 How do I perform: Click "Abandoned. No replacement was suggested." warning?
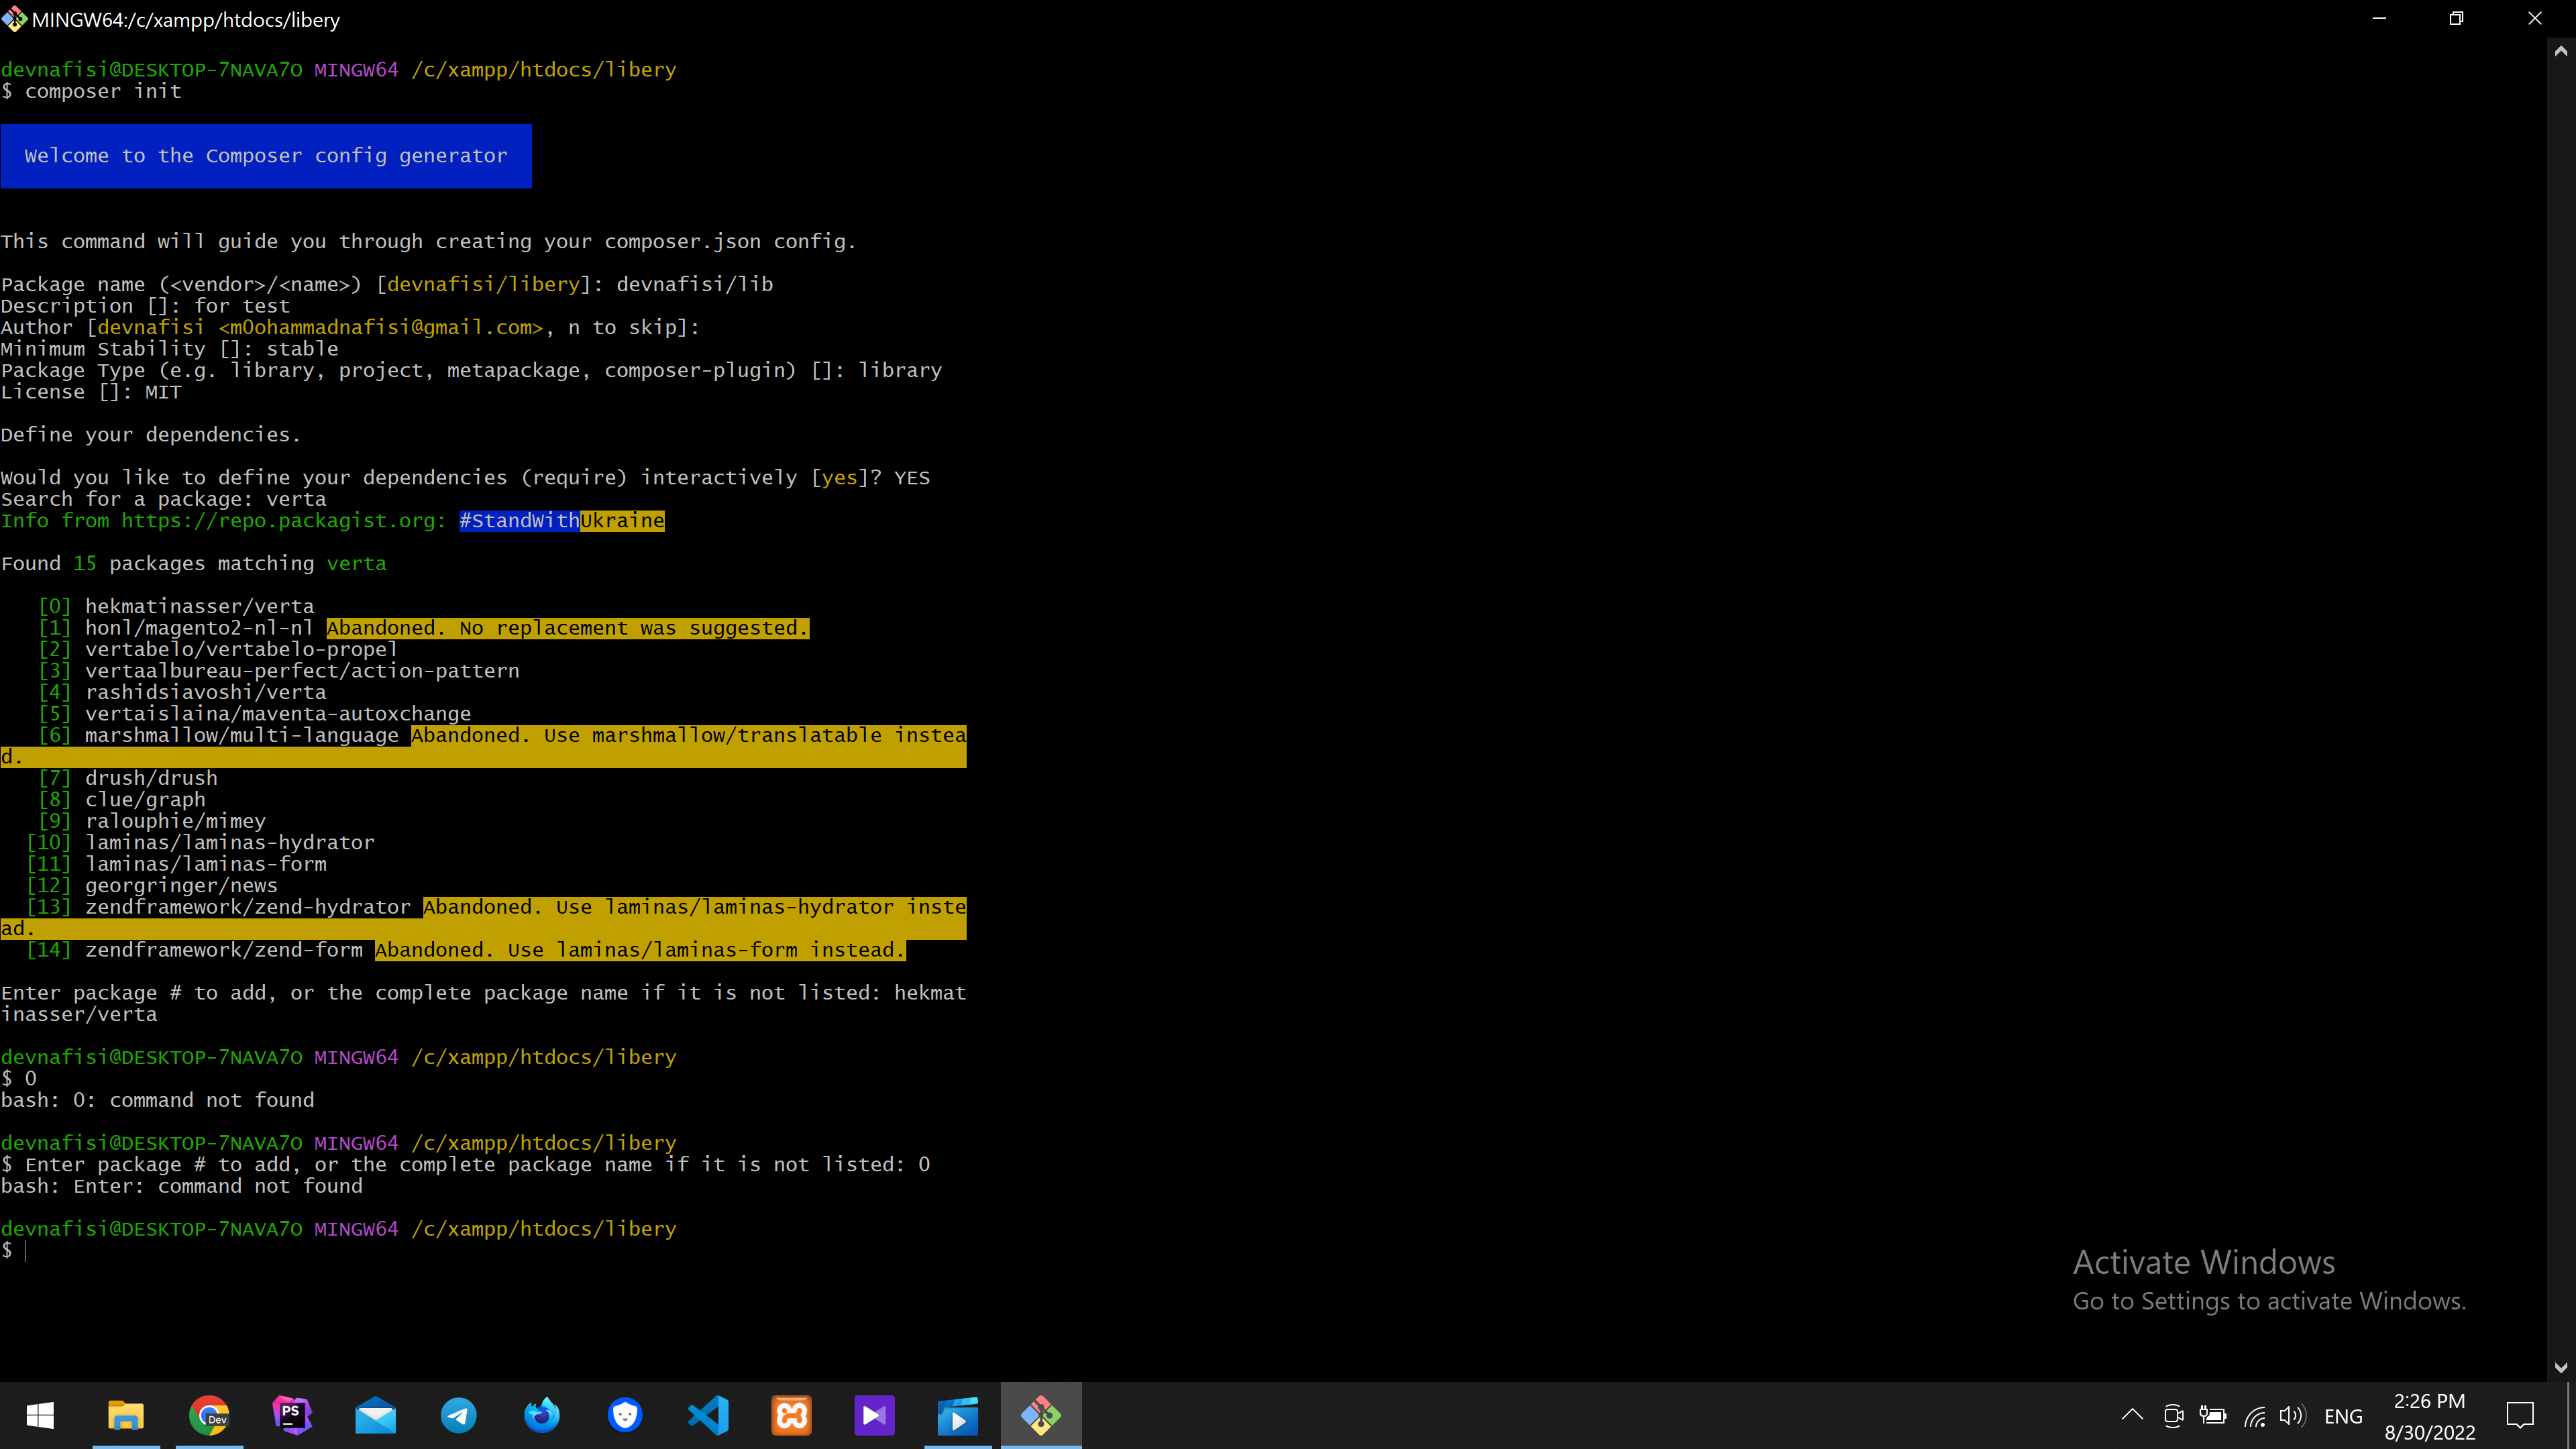click(x=568, y=628)
